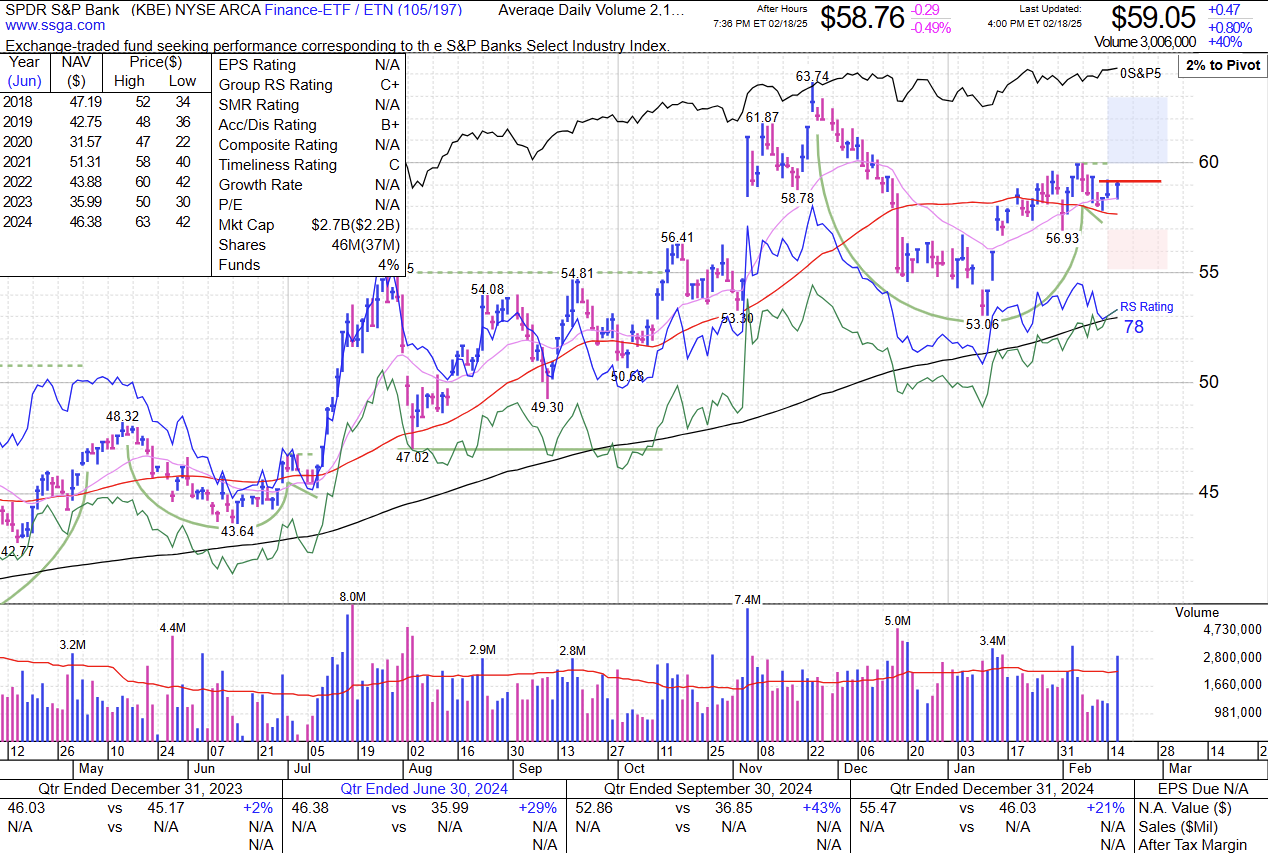The height and width of the screenshot is (853, 1268).
Task: Click the SPDR S&P Bank fund name
Action: tap(62, 11)
